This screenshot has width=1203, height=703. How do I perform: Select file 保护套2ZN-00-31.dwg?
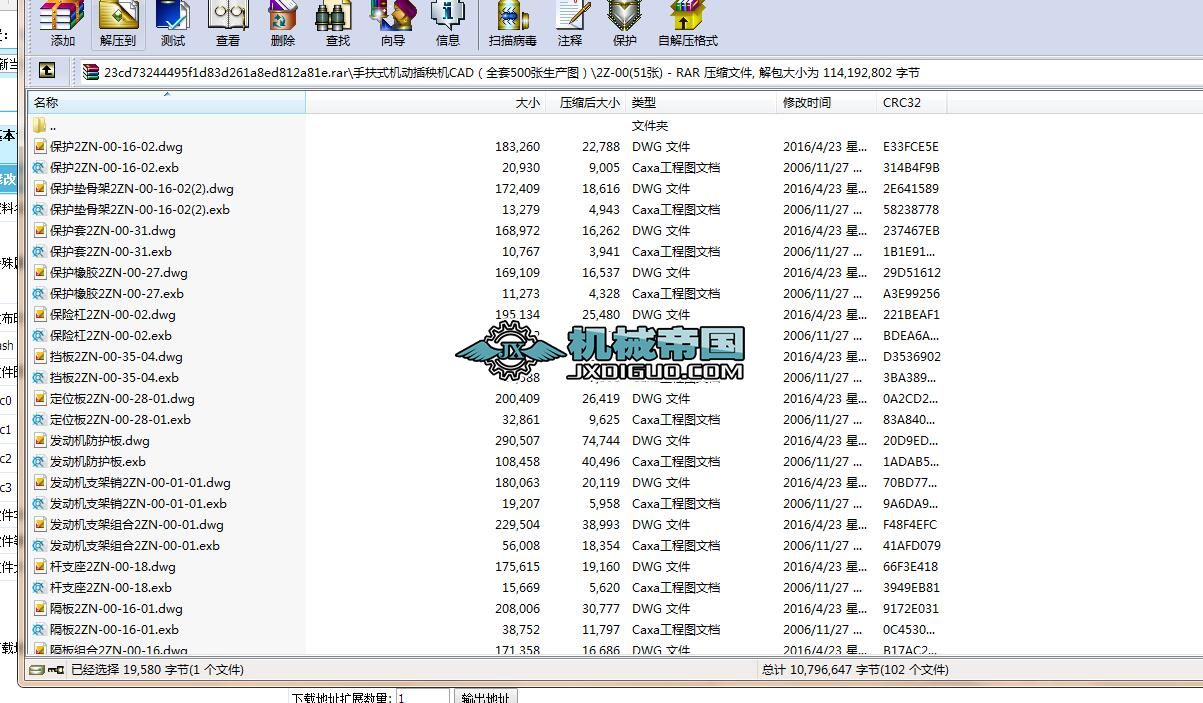pyautogui.click(x=112, y=230)
